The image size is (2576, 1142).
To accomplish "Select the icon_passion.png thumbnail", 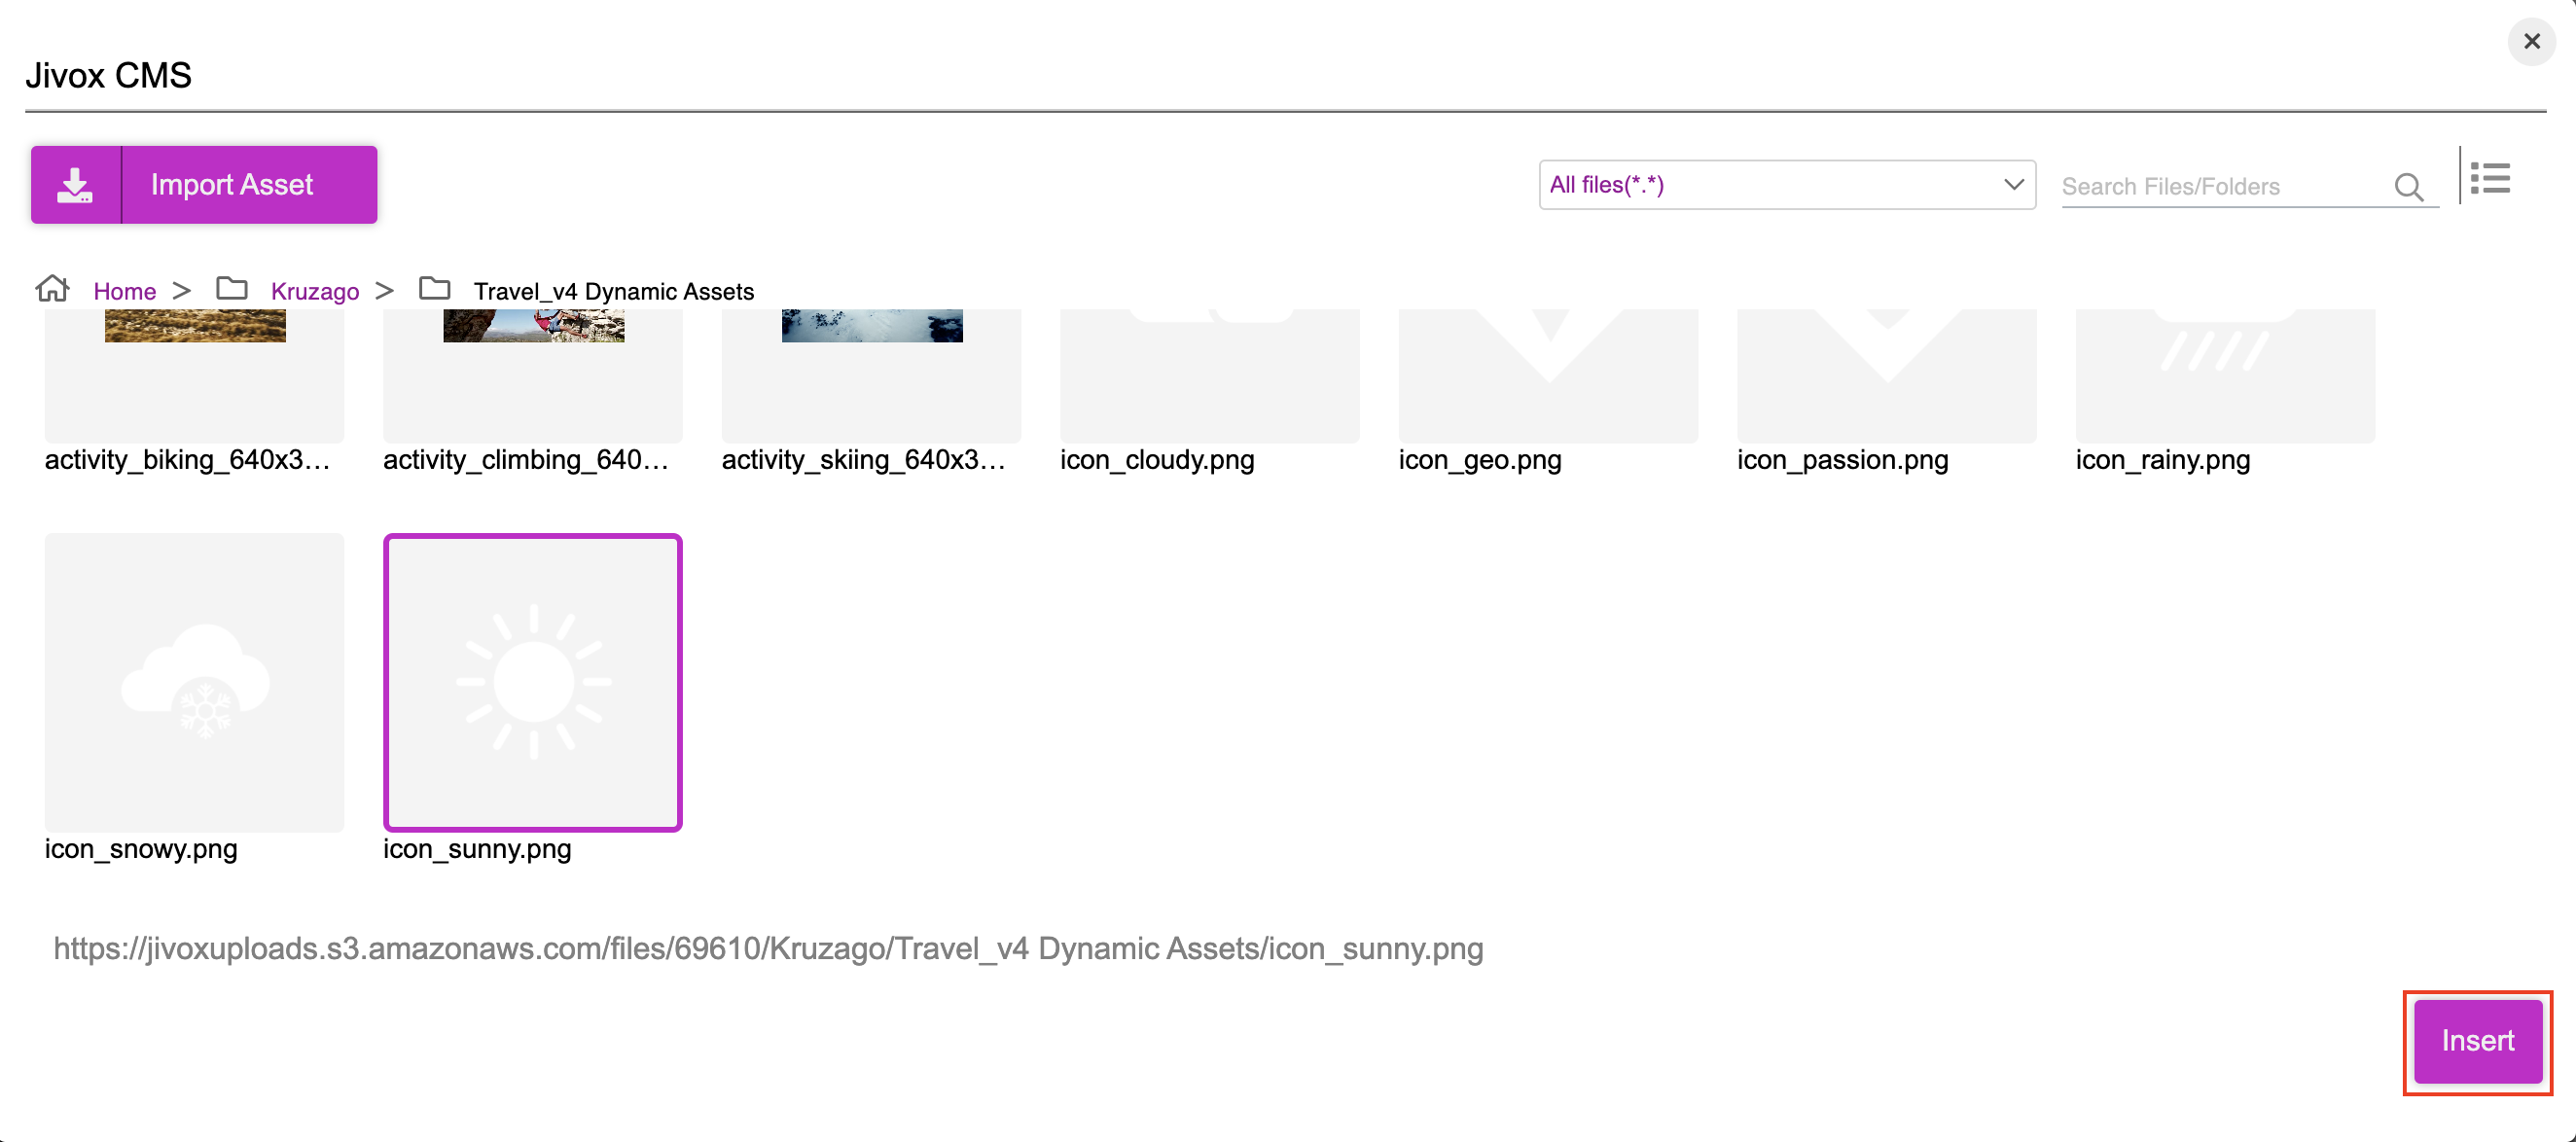I will (x=1887, y=376).
